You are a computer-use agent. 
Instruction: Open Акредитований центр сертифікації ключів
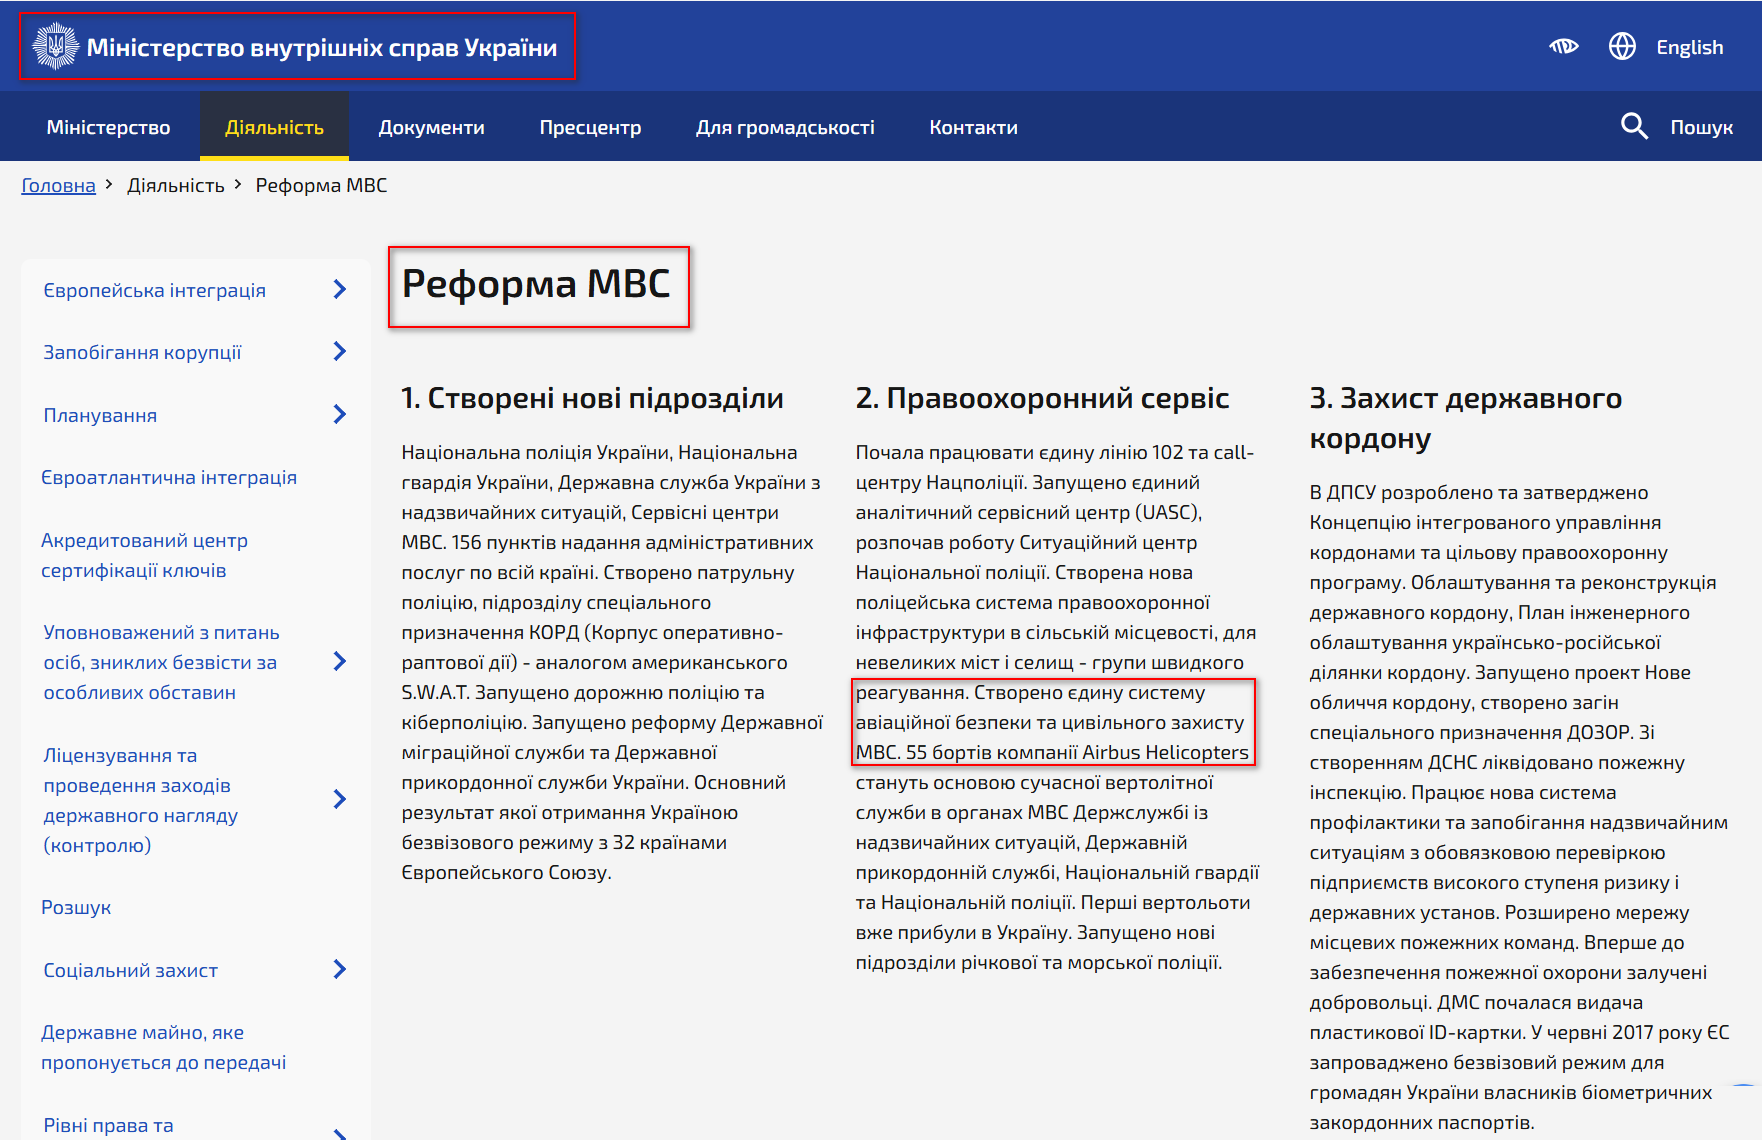[x=144, y=555]
